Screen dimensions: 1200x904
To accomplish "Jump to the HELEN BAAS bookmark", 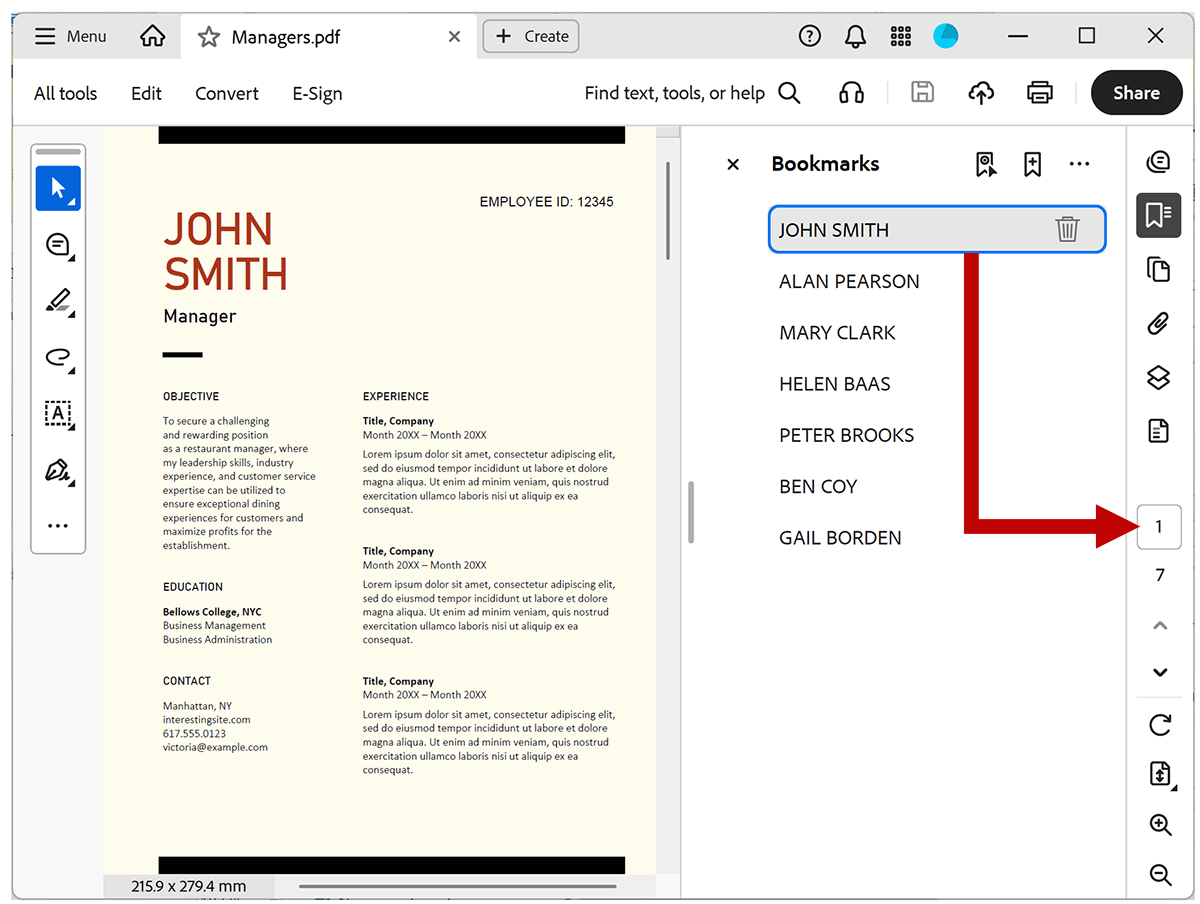I will pos(834,384).
